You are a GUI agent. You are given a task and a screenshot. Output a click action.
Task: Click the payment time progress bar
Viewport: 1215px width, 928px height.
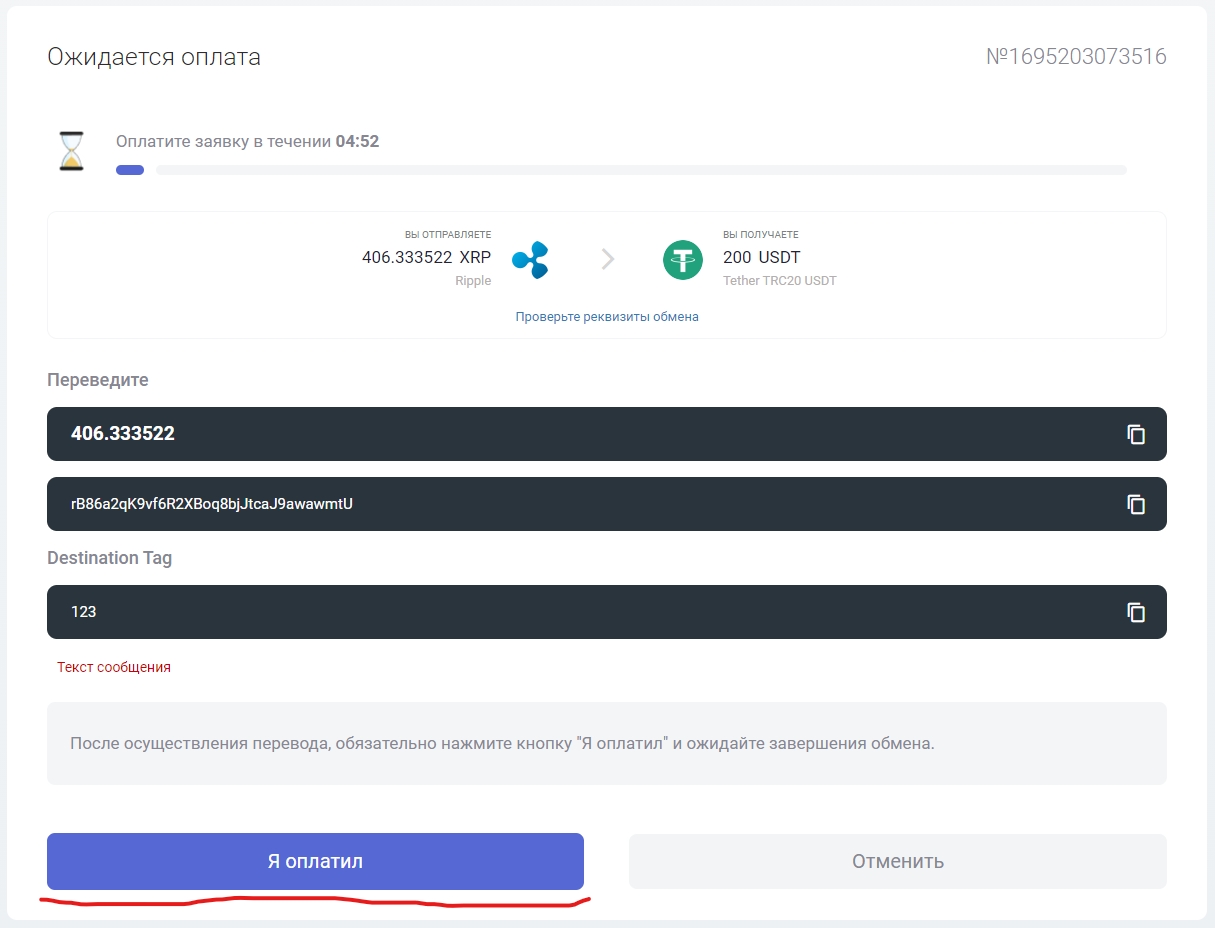click(x=620, y=170)
